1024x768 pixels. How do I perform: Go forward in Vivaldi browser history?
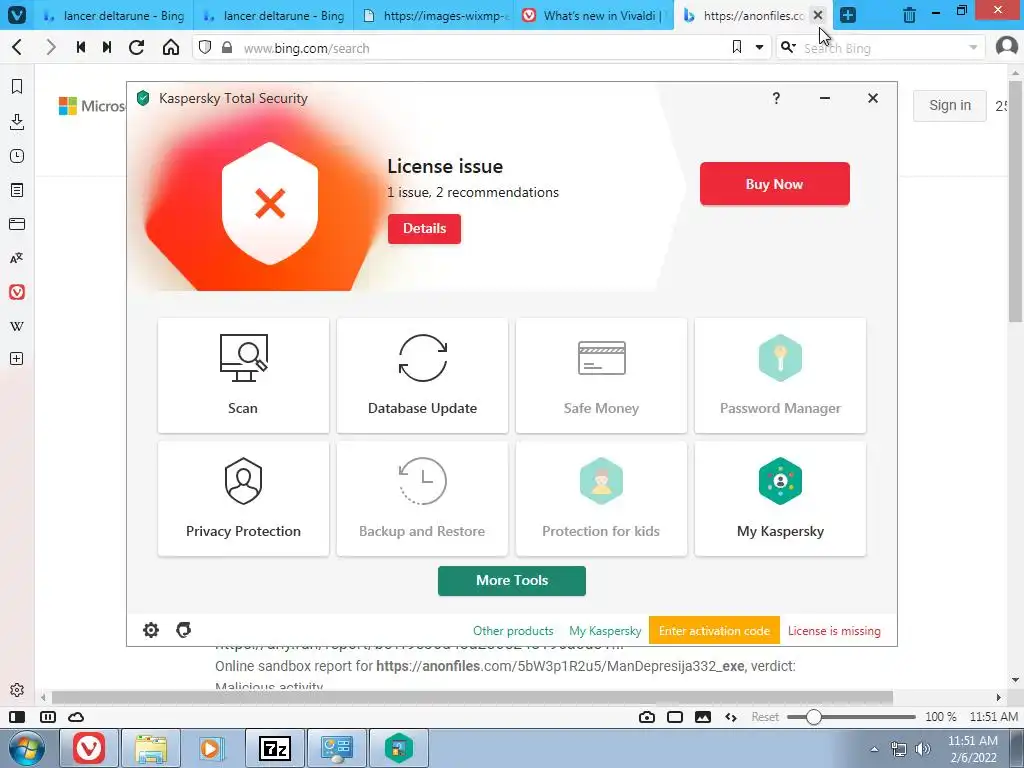[50, 47]
